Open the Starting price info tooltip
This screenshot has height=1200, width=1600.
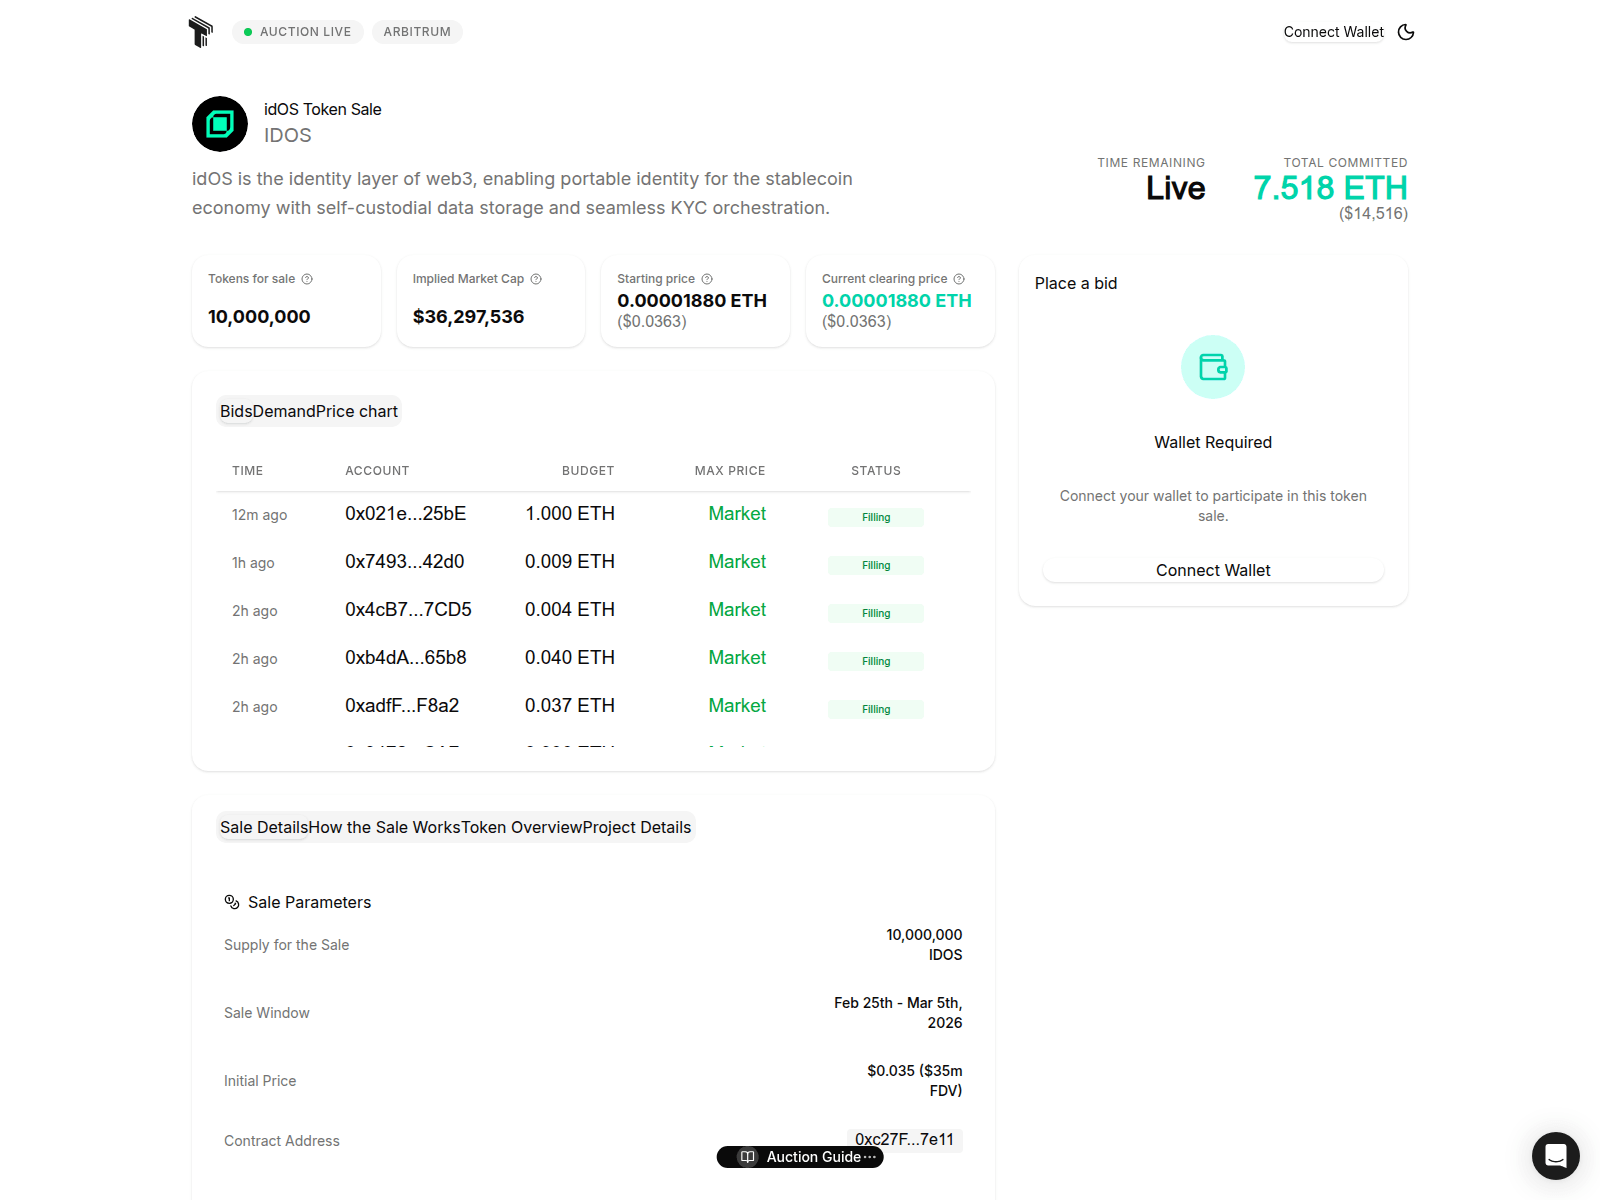click(707, 279)
